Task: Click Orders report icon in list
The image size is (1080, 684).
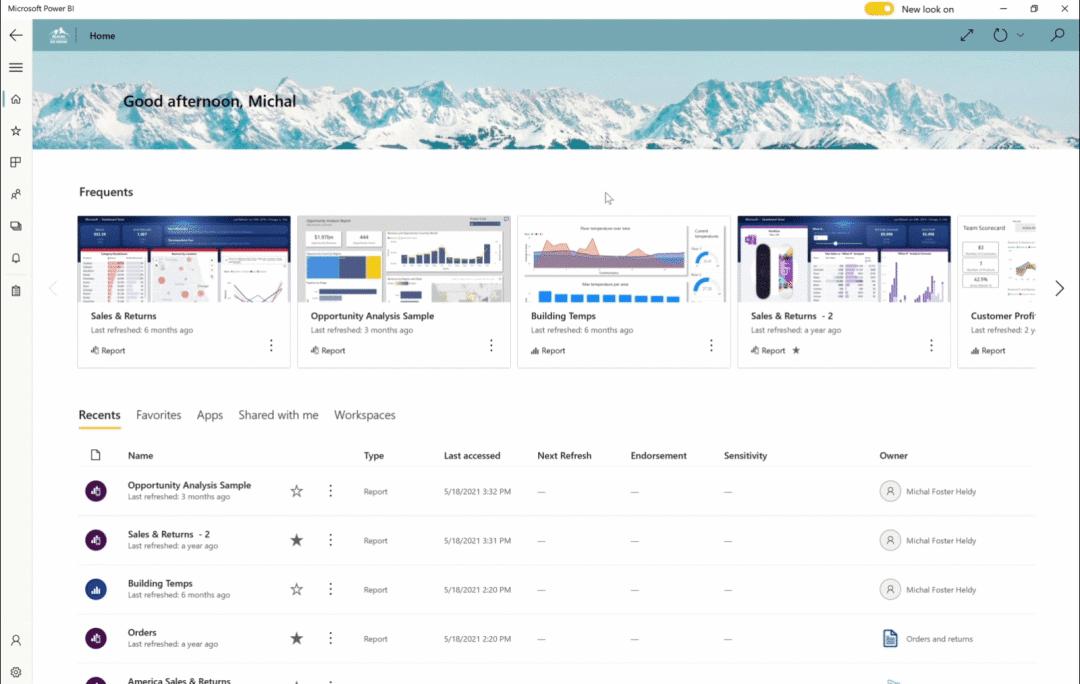Action: pyautogui.click(x=96, y=638)
